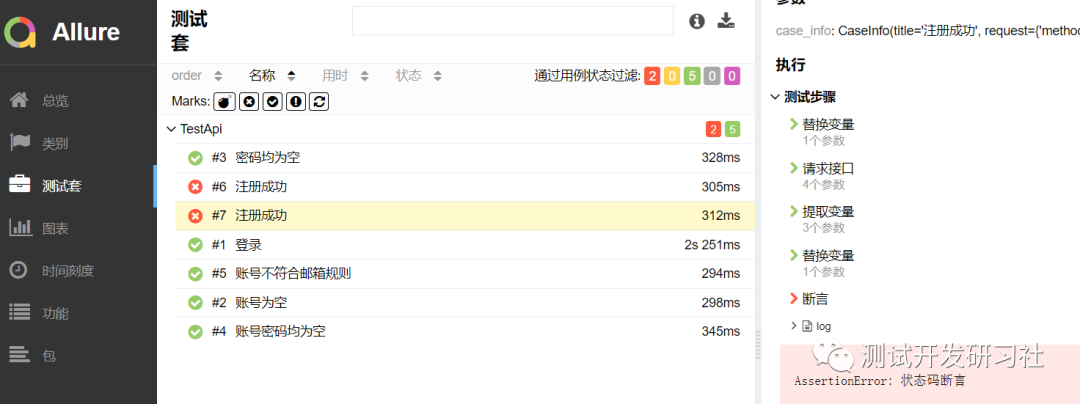This screenshot has width=1080, height=404.
Task: Sort the list by 状态
Action: coord(419,76)
